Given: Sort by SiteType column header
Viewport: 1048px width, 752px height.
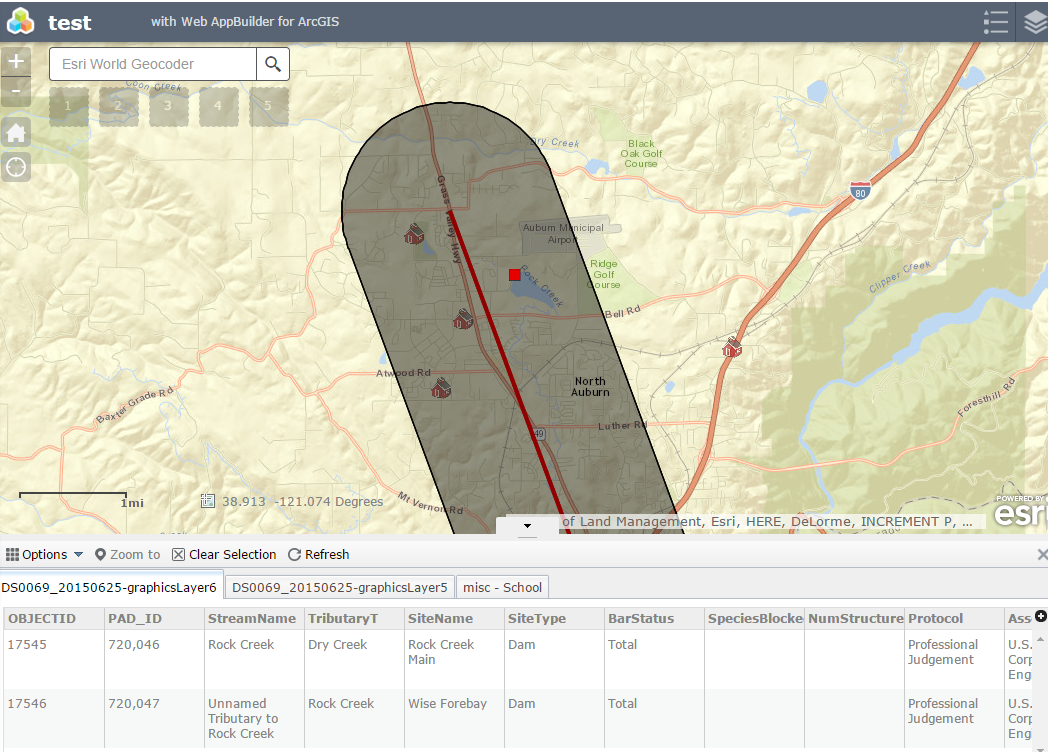Looking at the screenshot, I should click(554, 618).
